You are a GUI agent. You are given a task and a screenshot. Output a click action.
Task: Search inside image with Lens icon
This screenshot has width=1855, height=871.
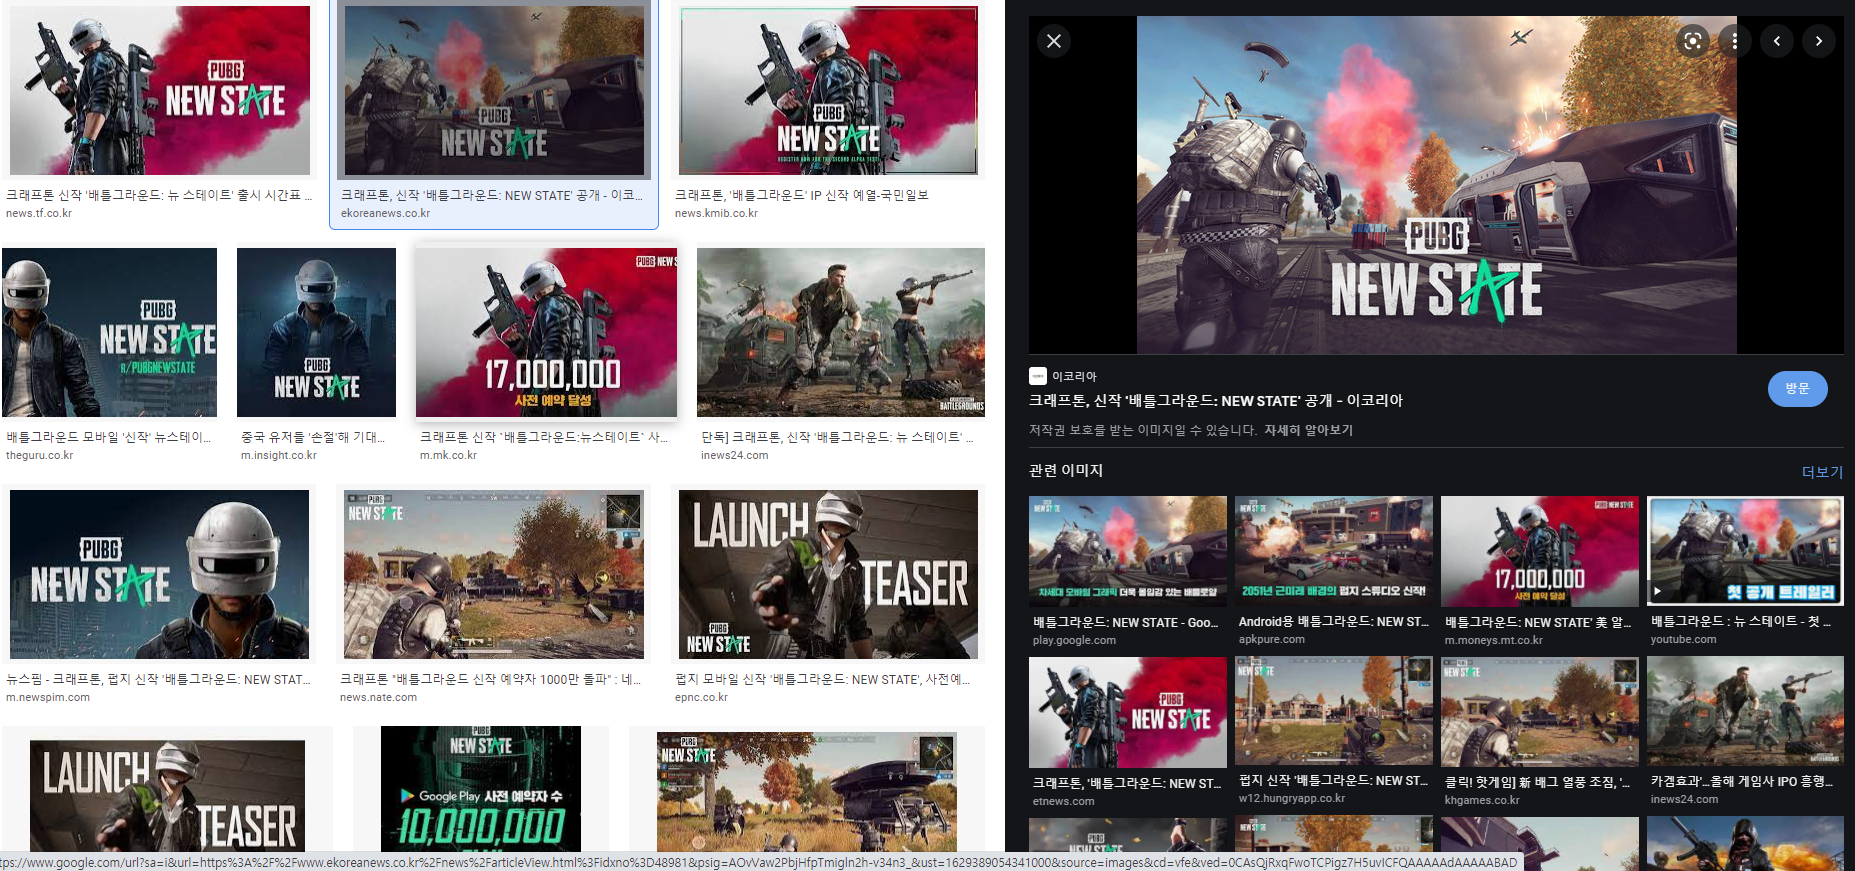[1692, 41]
